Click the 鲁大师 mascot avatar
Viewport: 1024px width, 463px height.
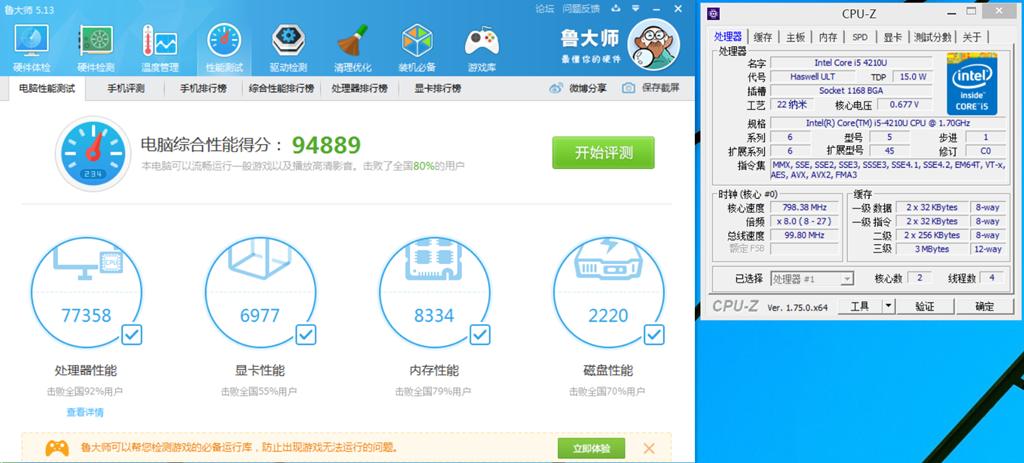pyautogui.click(x=653, y=44)
